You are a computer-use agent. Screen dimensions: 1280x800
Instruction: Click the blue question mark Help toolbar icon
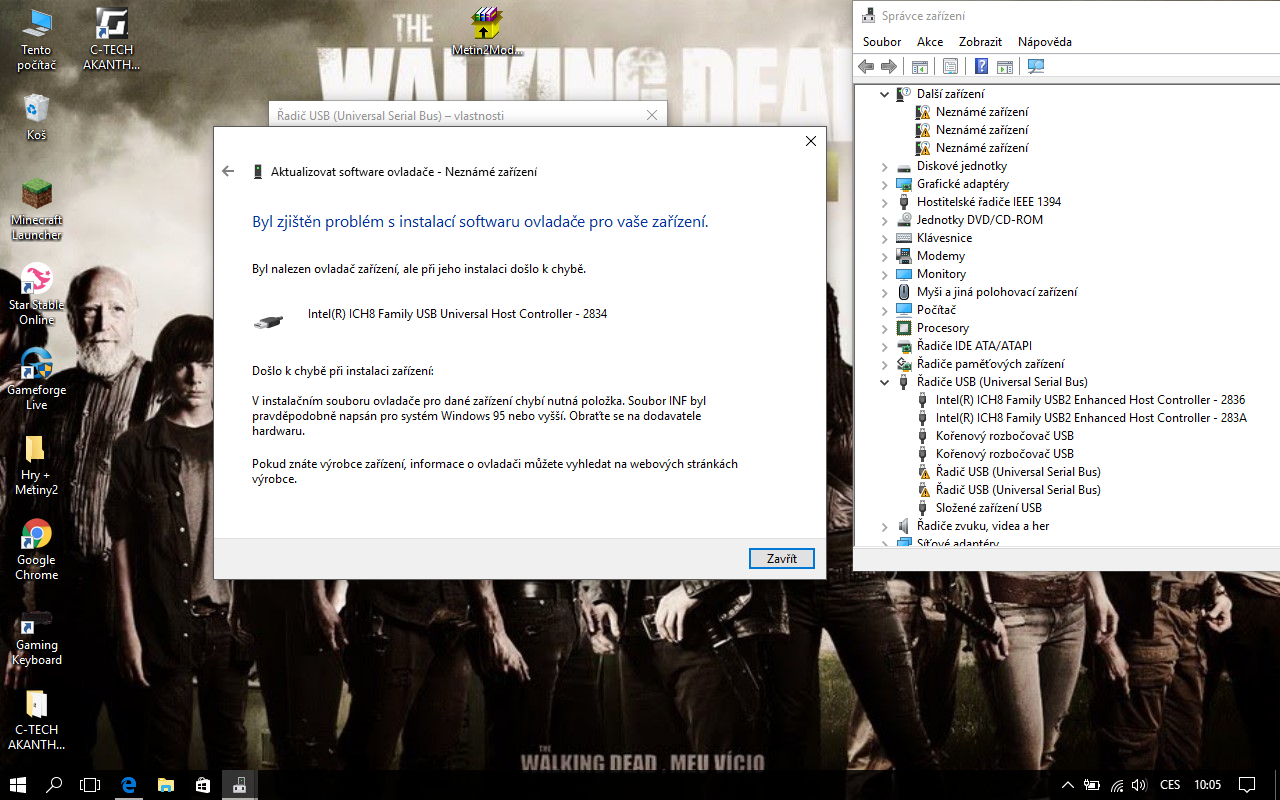click(x=982, y=67)
